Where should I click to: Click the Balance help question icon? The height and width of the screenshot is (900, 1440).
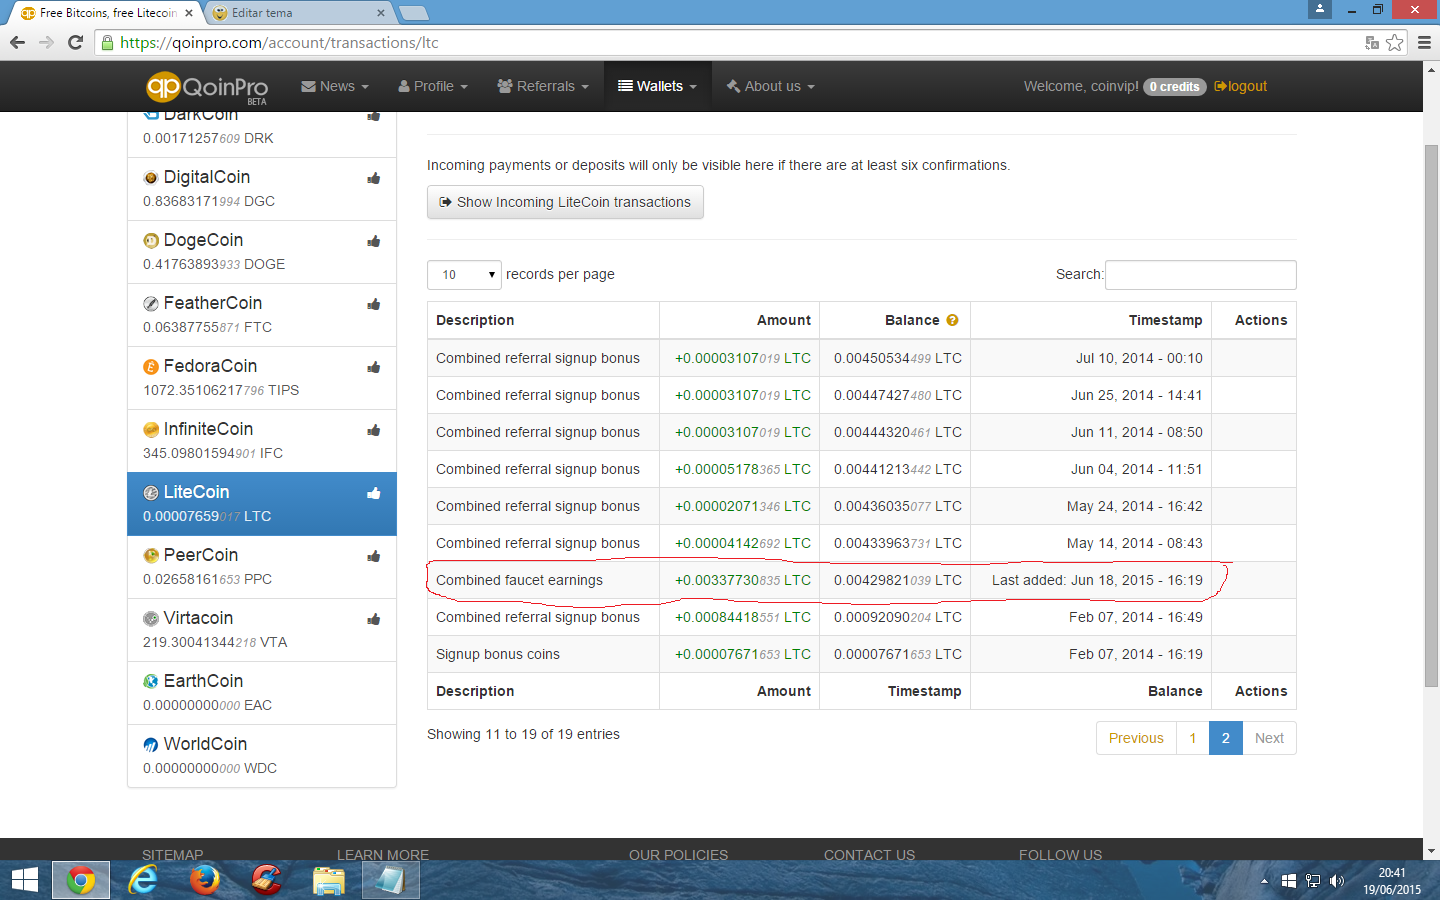coord(952,320)
